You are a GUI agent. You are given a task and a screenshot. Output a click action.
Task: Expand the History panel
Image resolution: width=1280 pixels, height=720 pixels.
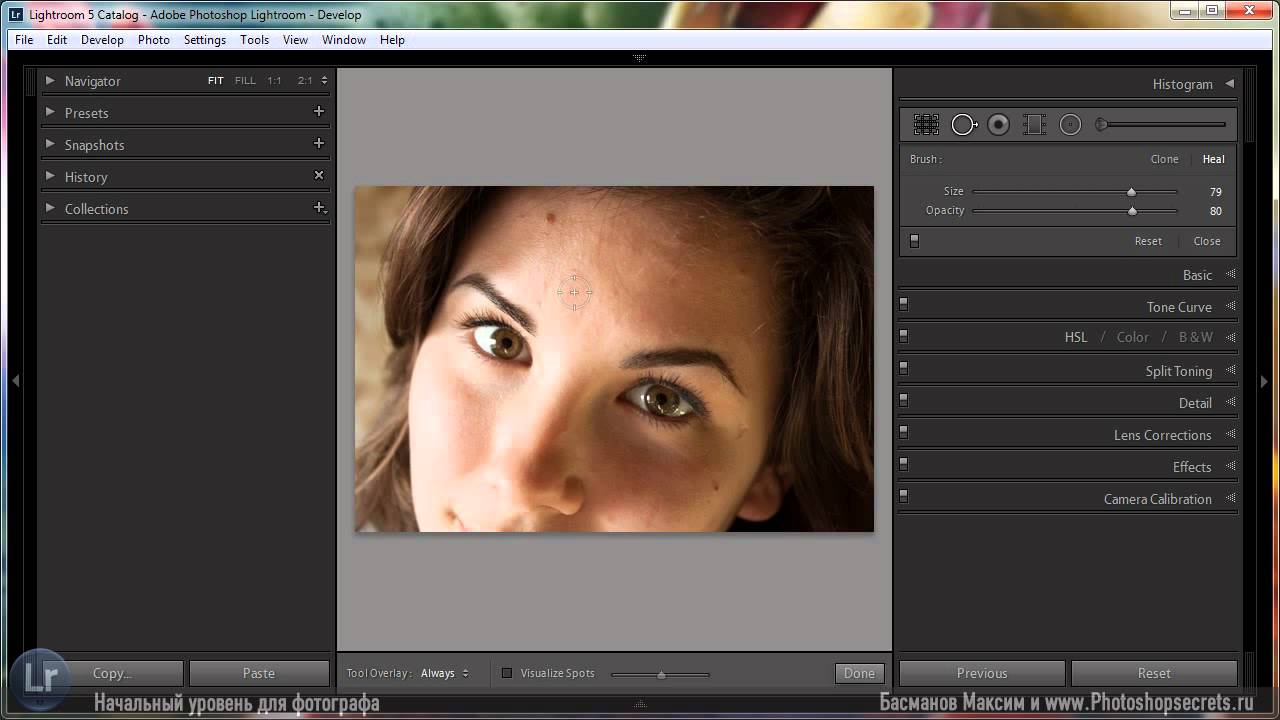pos(50,176)
